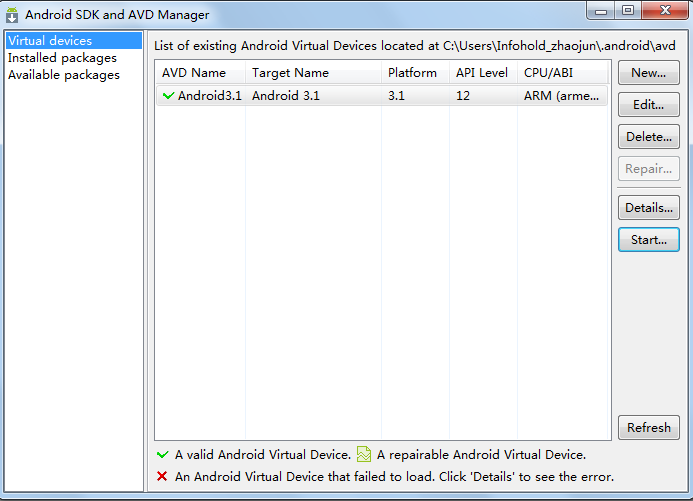
Task: Start the selected virtual device
Action: pyautogui.click(x=648, y=239)
